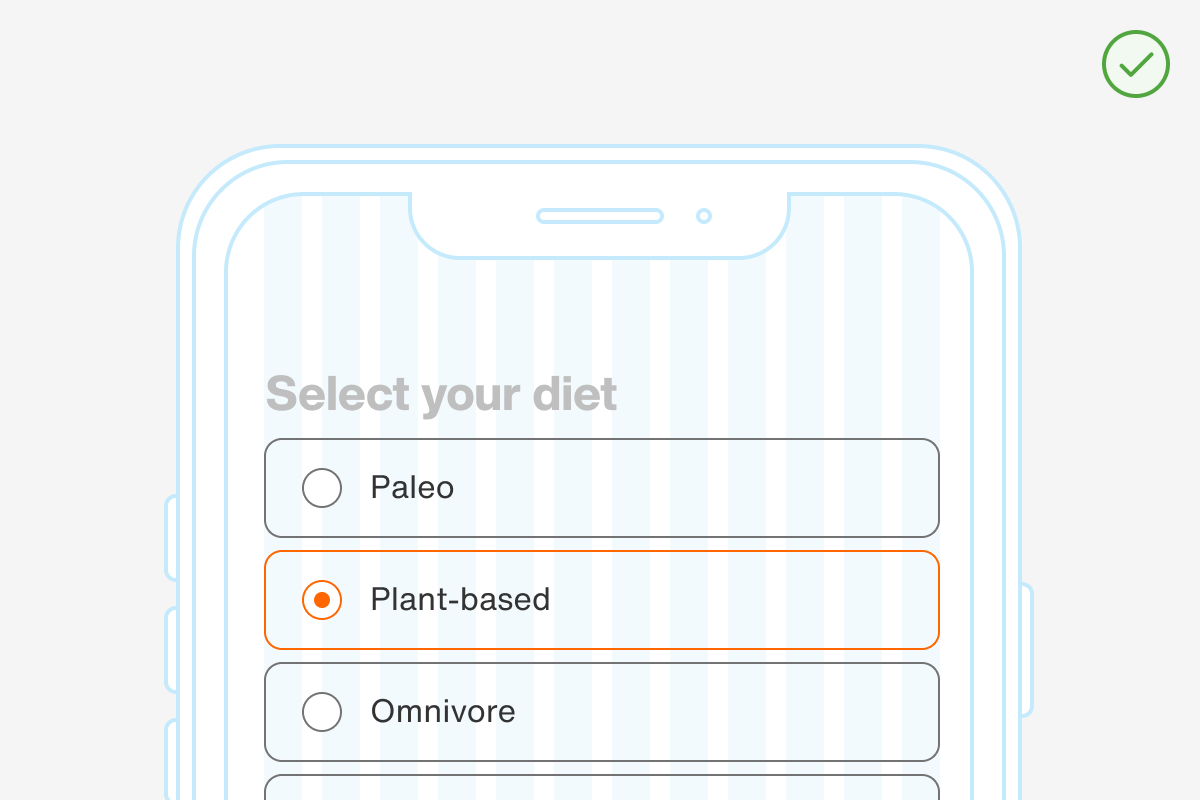Screen dimensions: 1200x800
Task: Click the phone's speaker grille in the notch
Action: pos(600,216)
